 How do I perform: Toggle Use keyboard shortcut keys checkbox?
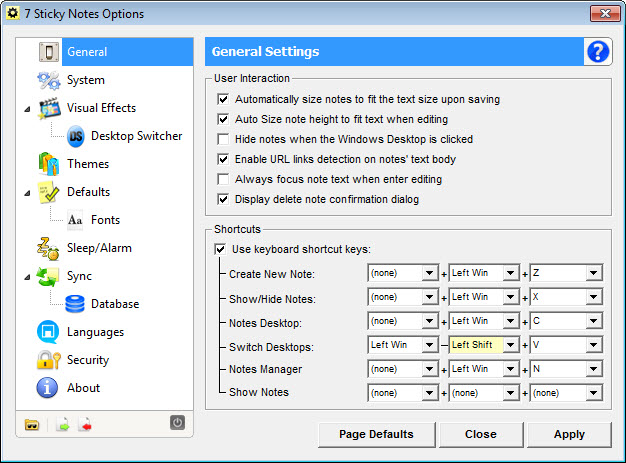[x=220, y=249]
